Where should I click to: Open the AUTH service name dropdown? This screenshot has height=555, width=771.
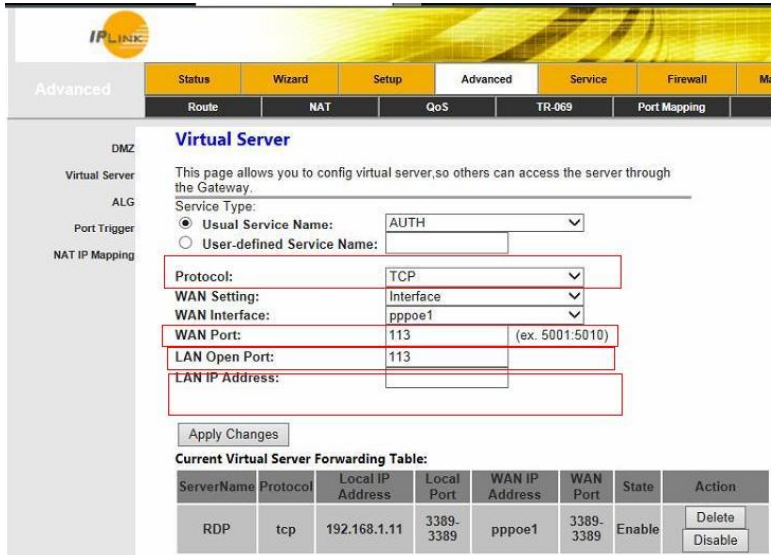point(484,224)
